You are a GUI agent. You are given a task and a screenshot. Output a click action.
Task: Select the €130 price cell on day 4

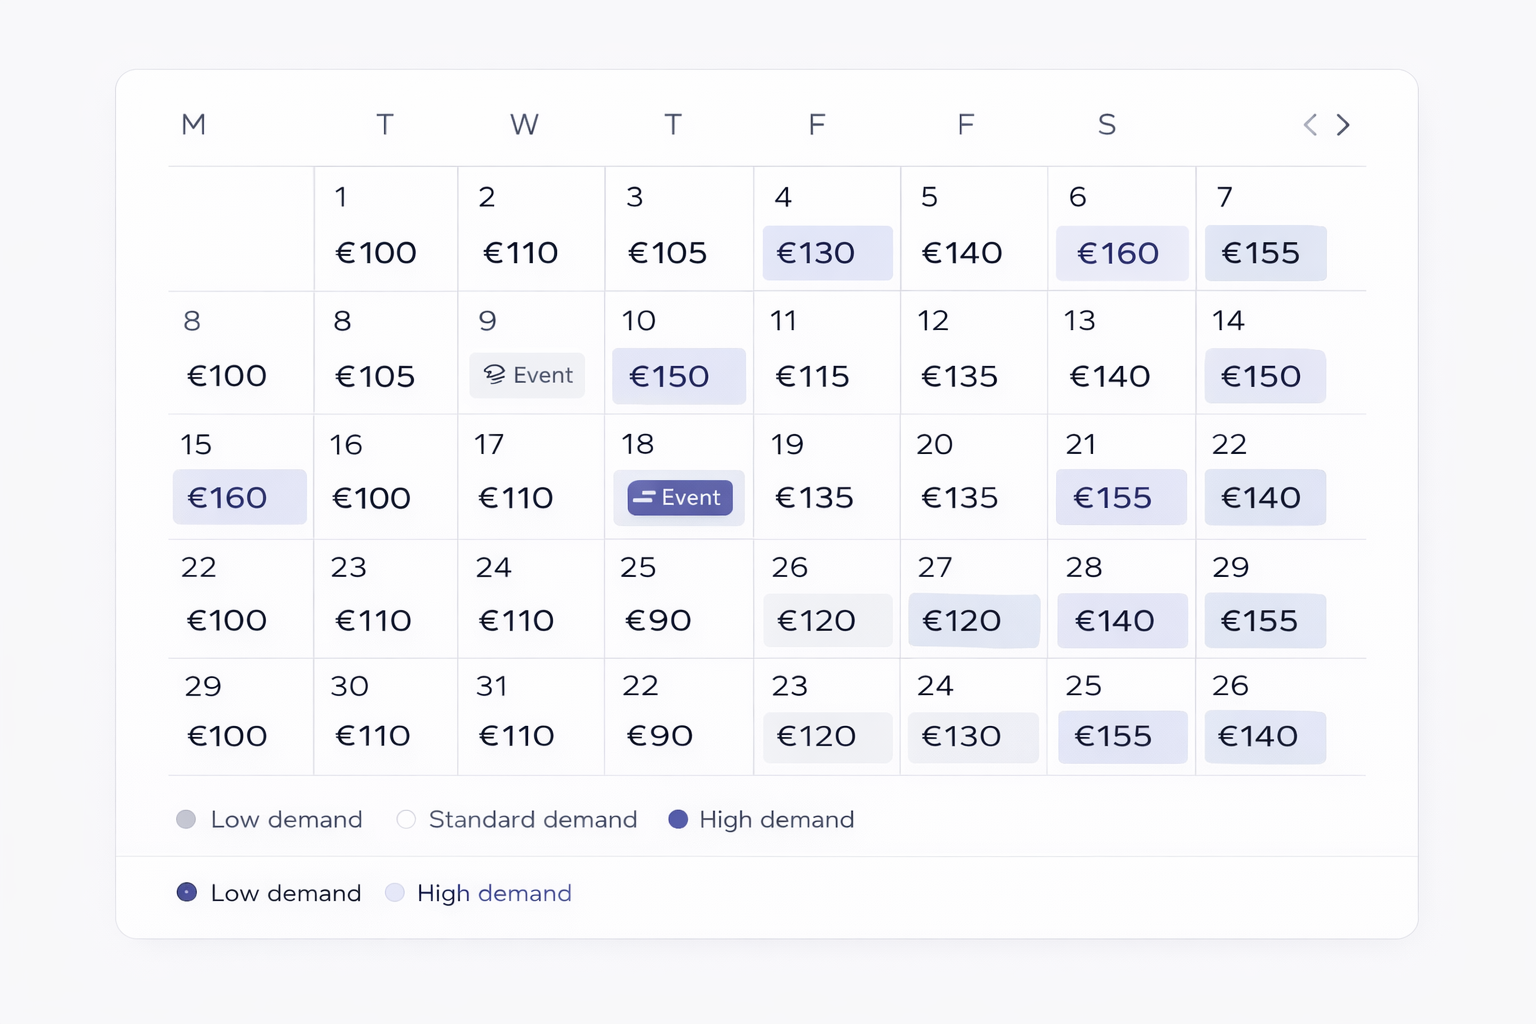tap(827, 253)
